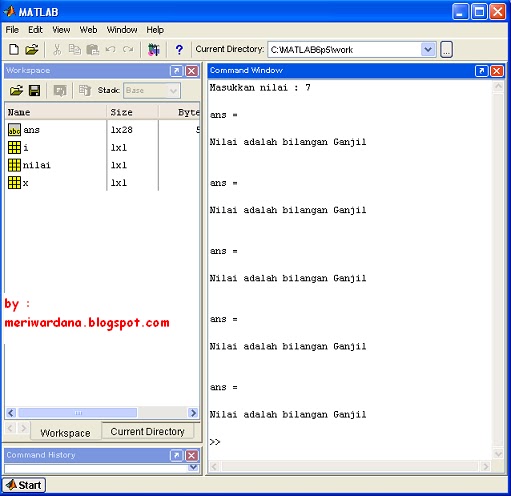Click the nilai variable grid icon
The height and width of the screenshot is (496, 511).
coord(14,165)
